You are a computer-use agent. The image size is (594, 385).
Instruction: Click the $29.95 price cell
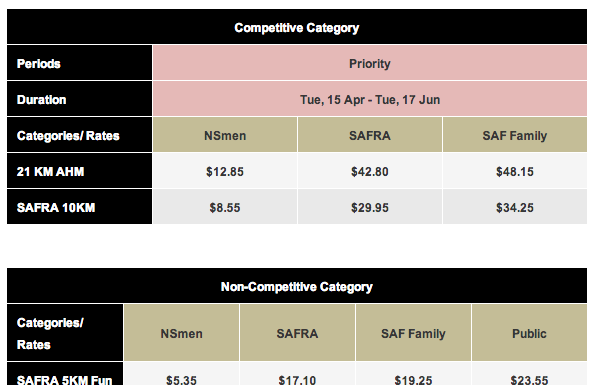(370, 207)
